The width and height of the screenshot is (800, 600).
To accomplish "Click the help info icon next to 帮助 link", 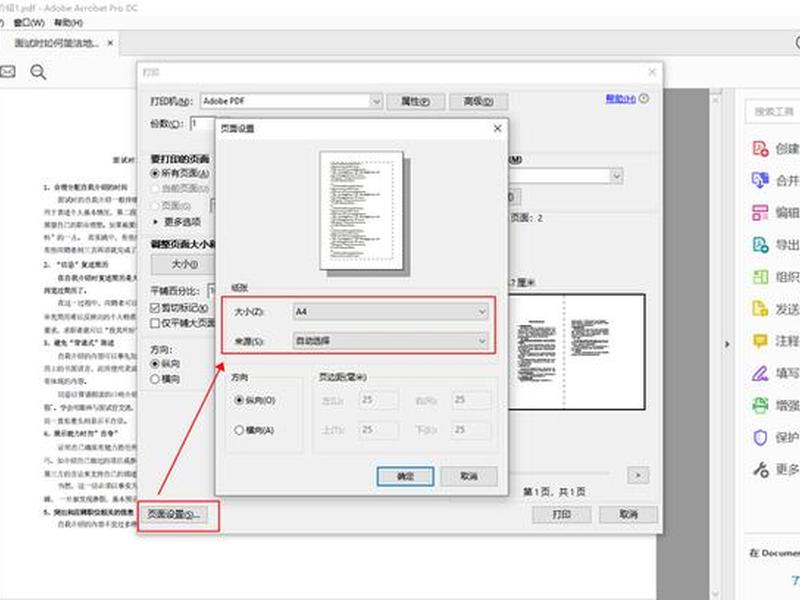I will click(644, 98).
